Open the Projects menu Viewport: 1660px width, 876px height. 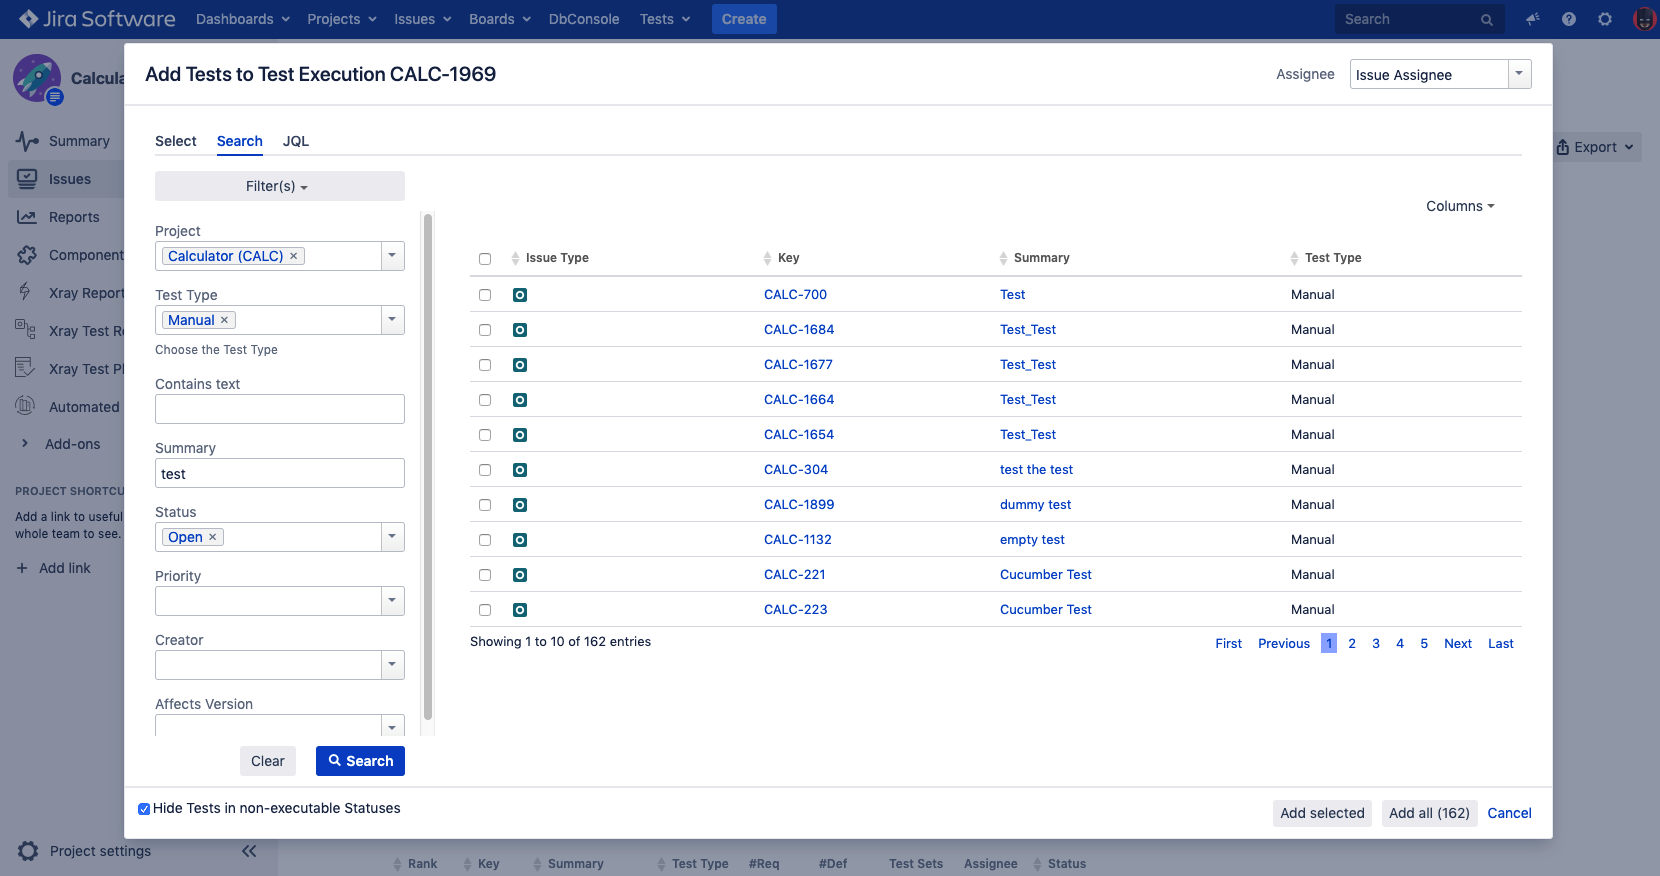342,19
